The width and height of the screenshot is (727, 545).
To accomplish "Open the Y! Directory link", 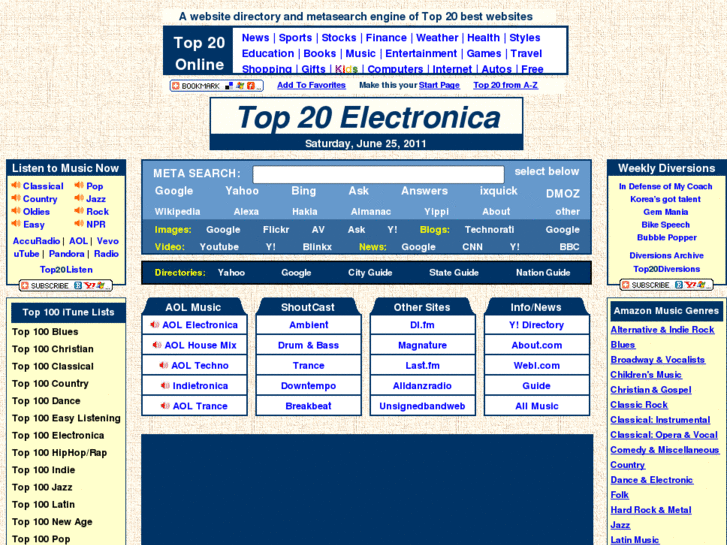I will pyautogui.click(x=536, y=325).
